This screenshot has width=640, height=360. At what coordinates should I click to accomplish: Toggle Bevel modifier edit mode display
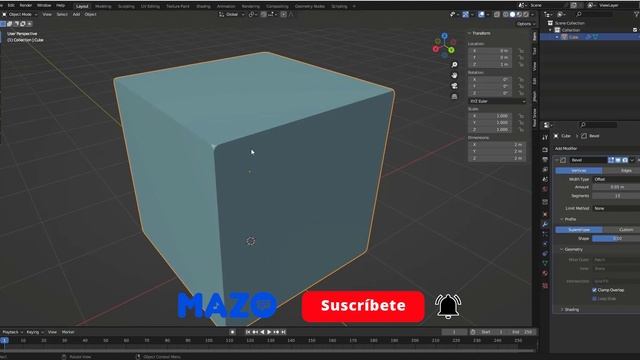pos(611,160)
